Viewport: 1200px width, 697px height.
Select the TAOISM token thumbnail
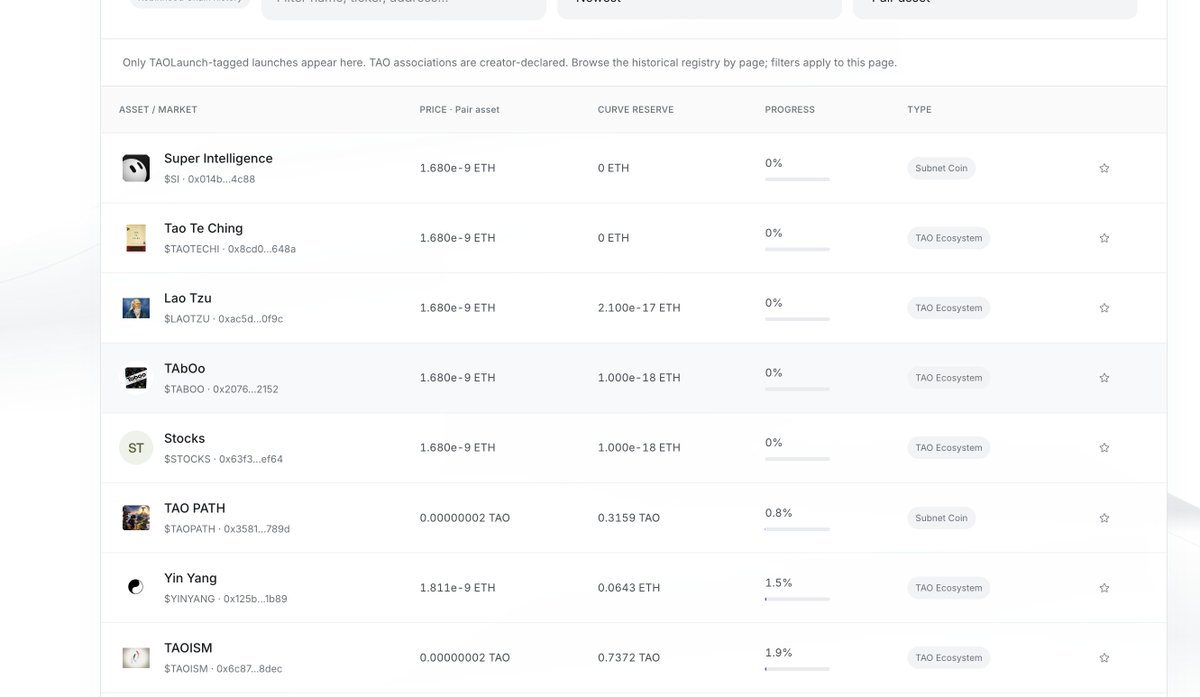pyautogui.click(x=136, y=658)
